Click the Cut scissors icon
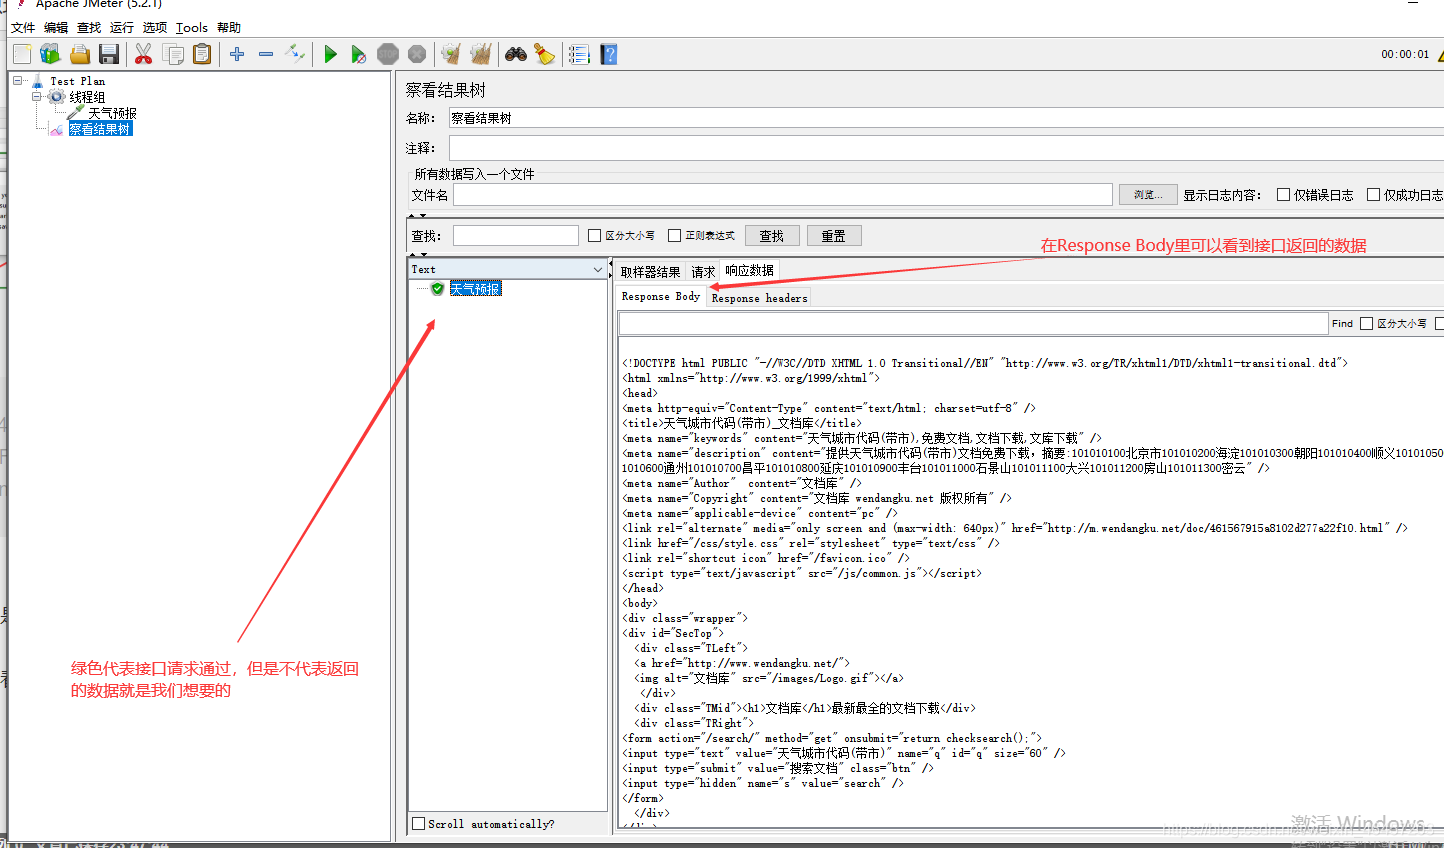This screenshot has height=848, width=1444. point(144,54)
